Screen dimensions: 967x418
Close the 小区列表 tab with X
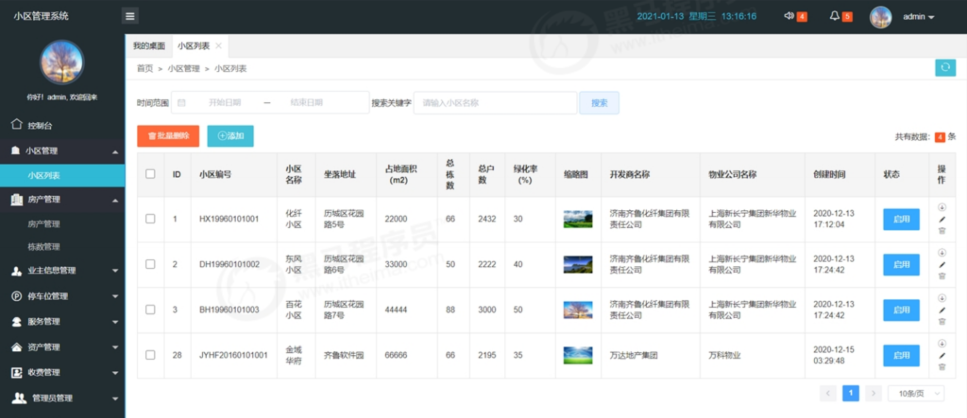pos(218,46)
